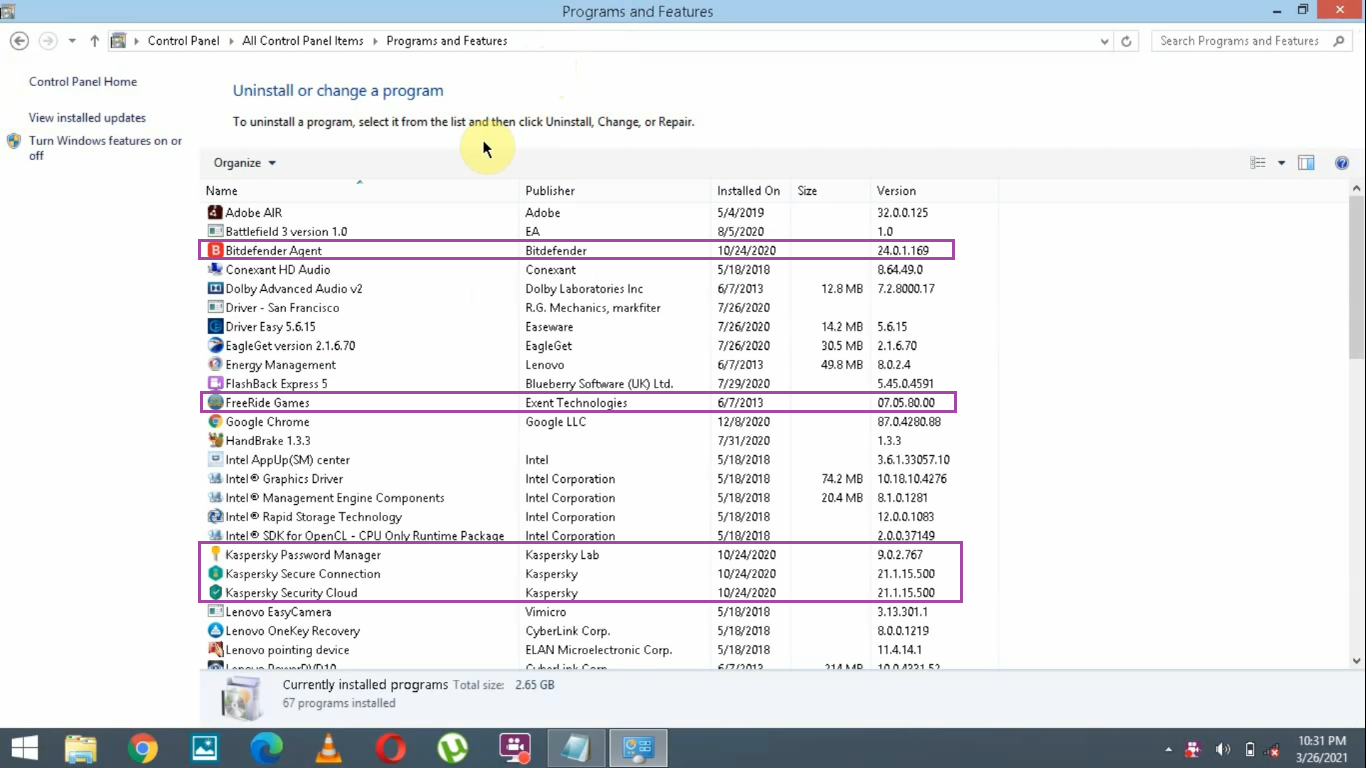Click Programs and Features breadcrumb
This screenshot has width=1366, height=768.
[447, 41]
